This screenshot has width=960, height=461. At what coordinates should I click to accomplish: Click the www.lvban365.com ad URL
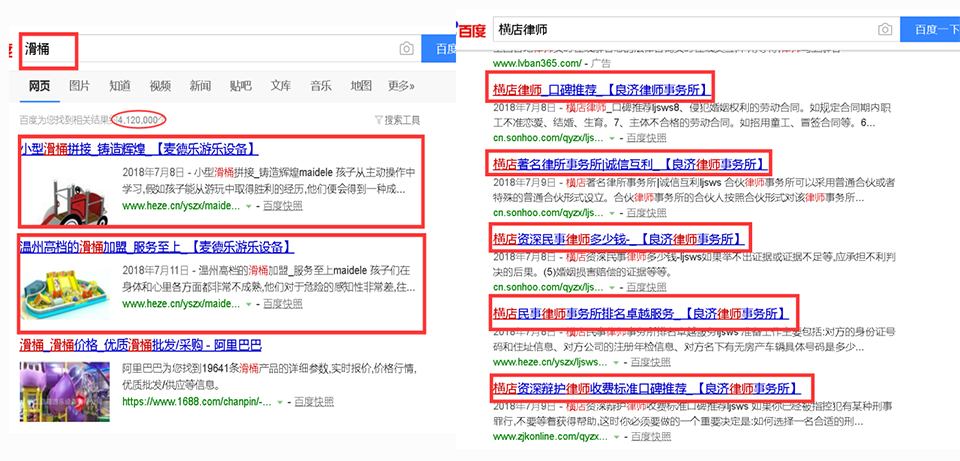click(537, 63)
